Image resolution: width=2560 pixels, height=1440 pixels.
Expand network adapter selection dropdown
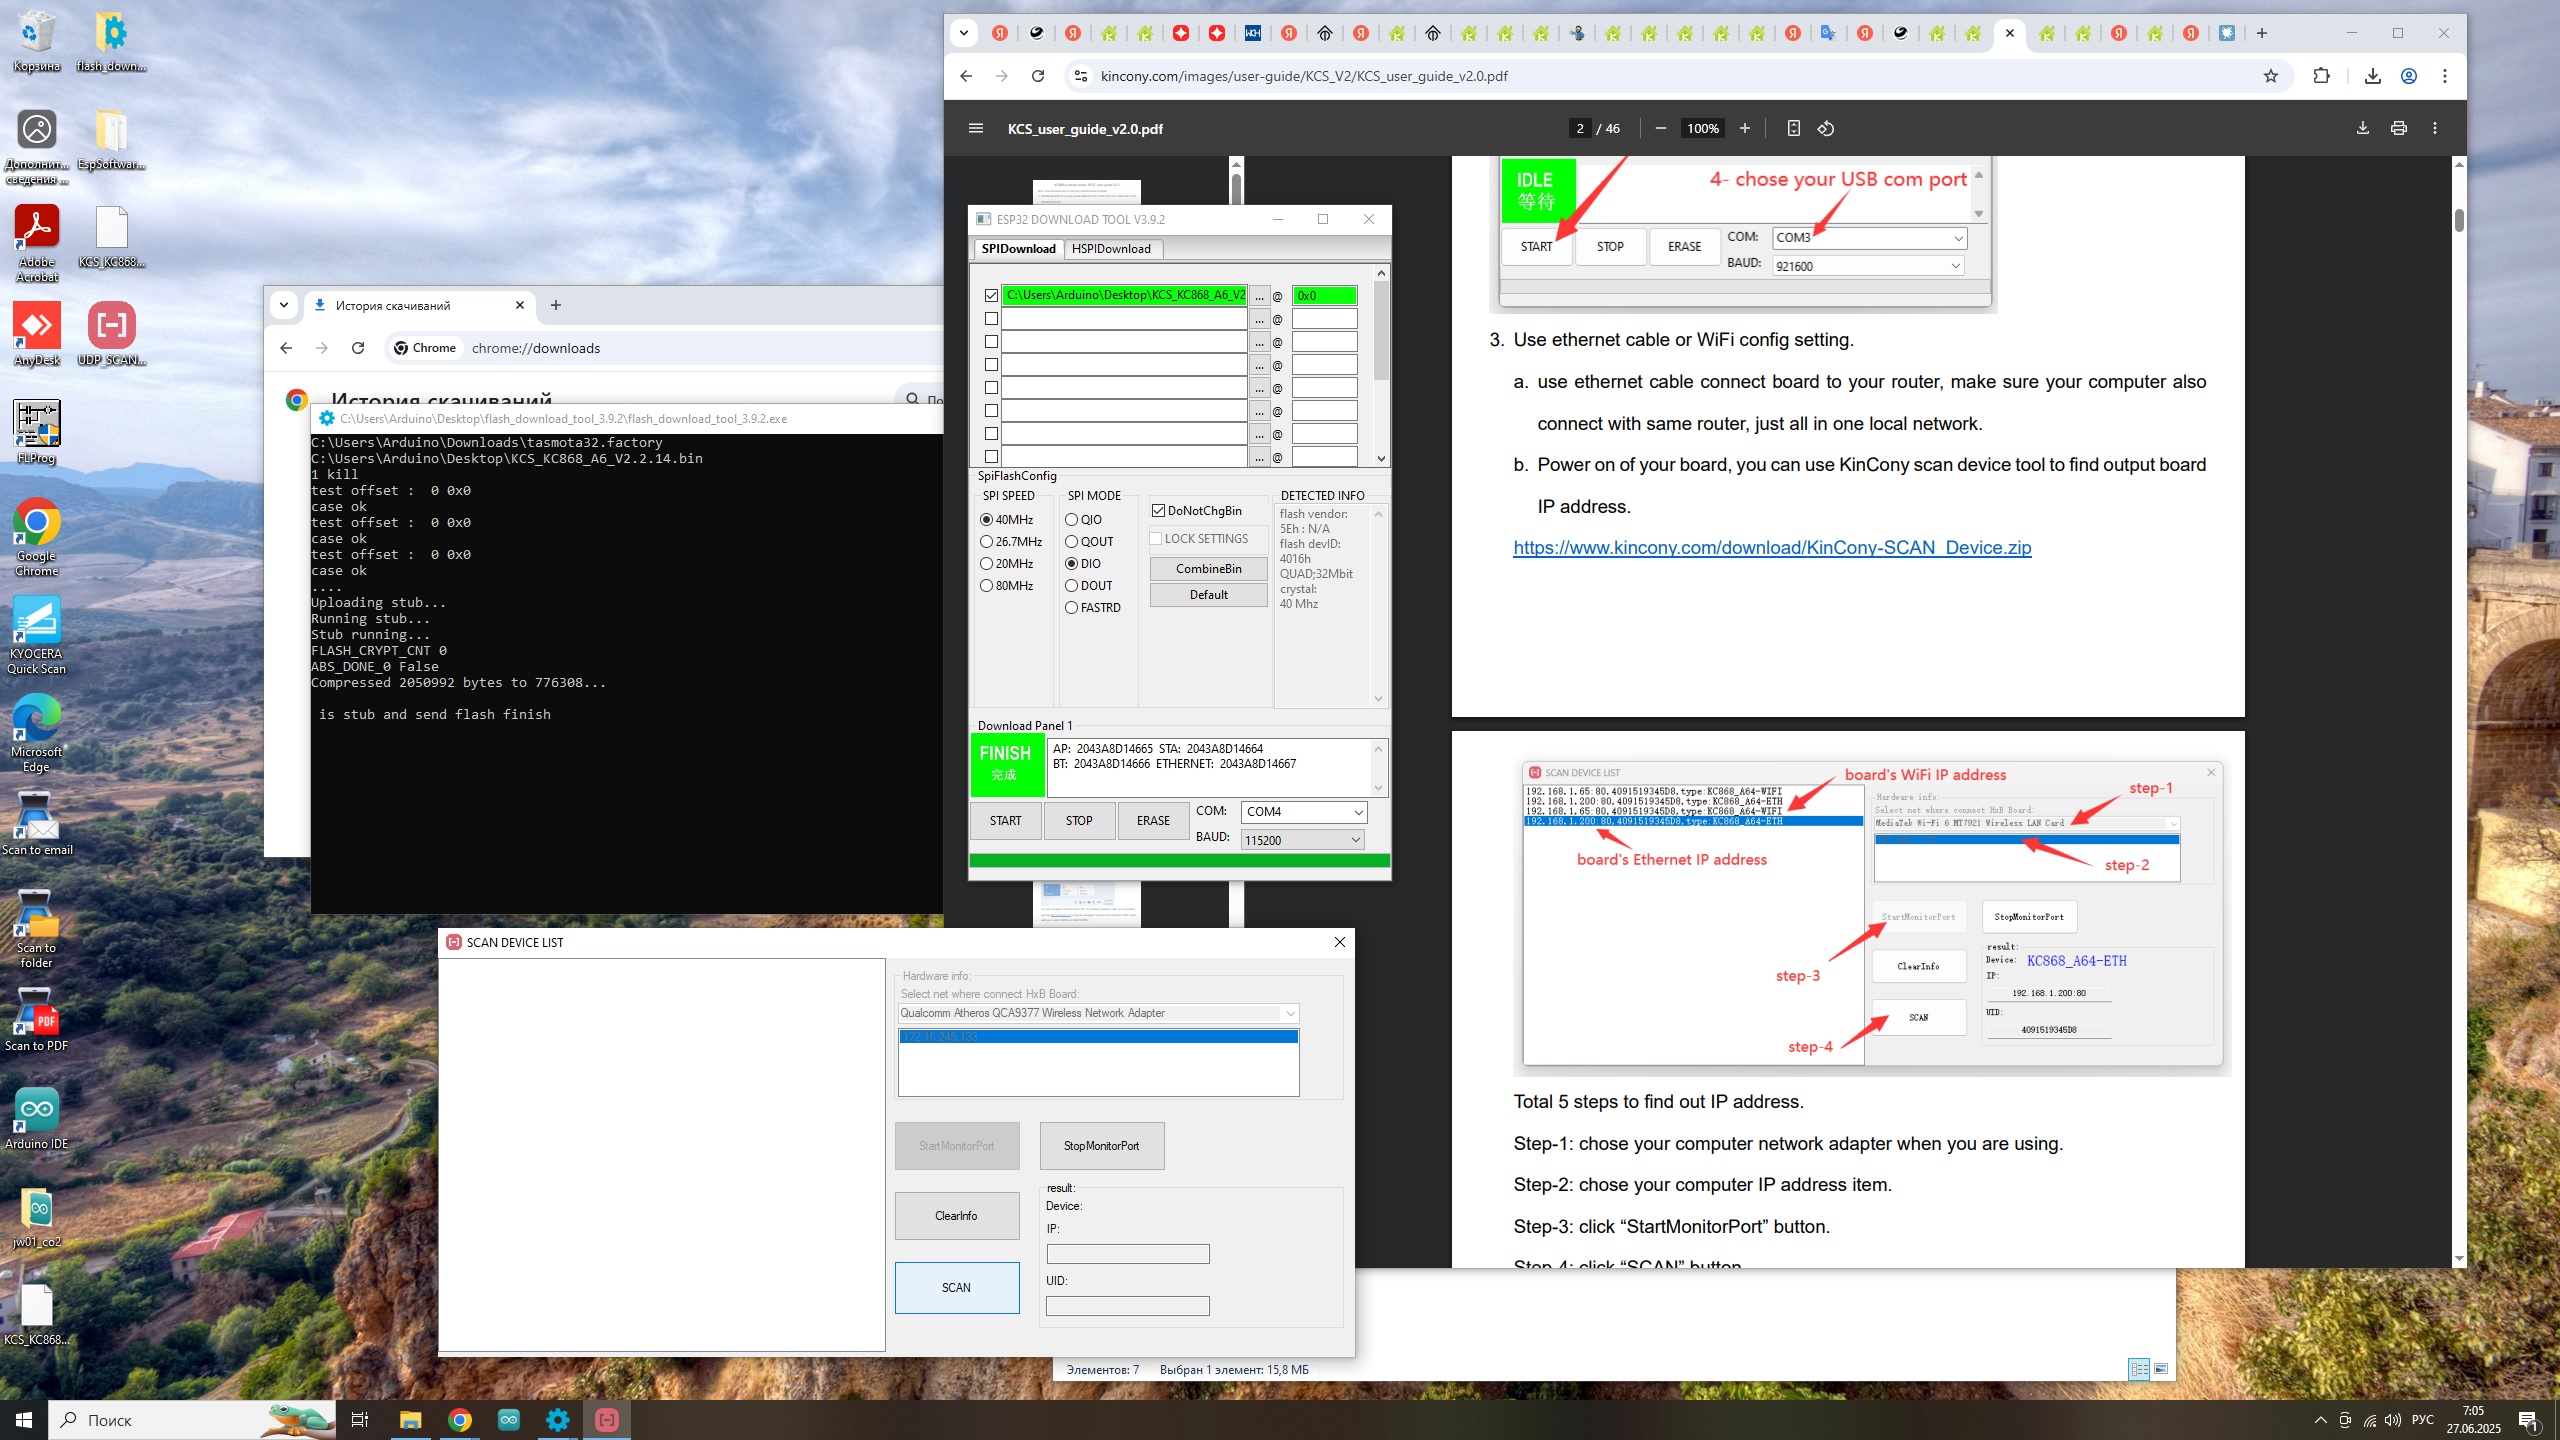coord(1290,1013)
